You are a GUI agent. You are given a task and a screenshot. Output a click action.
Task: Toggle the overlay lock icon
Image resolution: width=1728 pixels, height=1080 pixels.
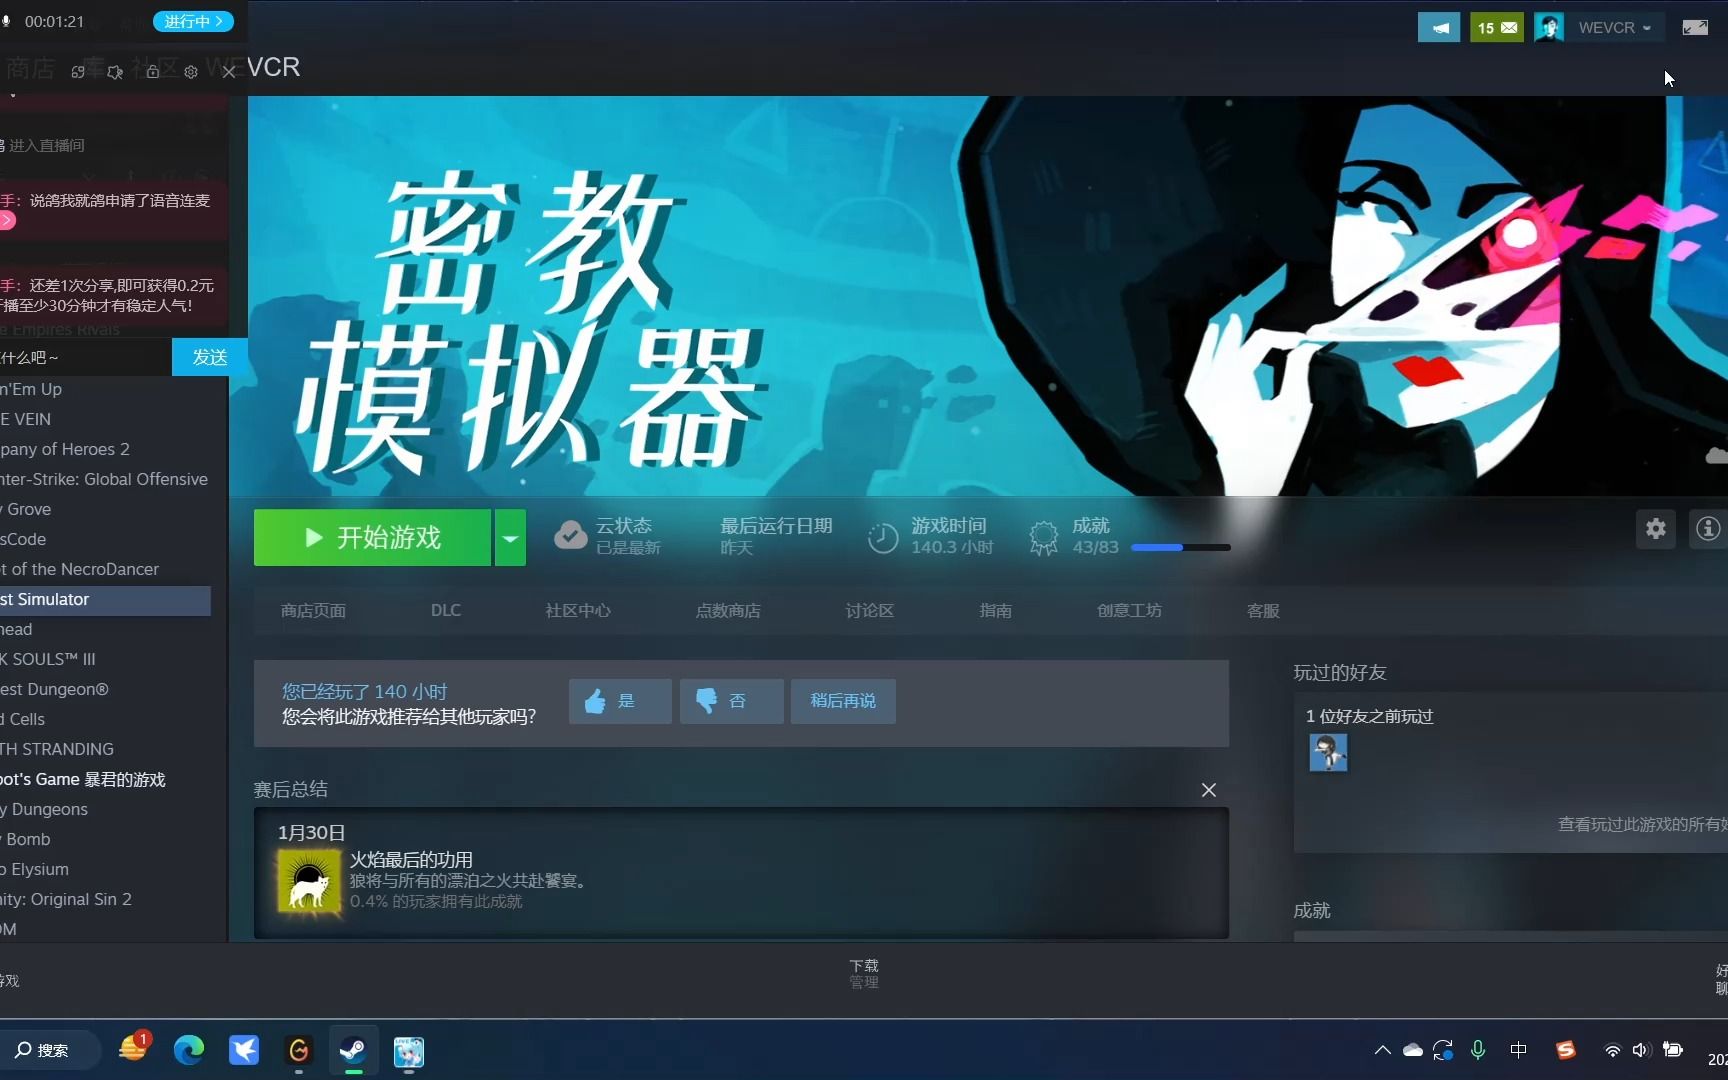(153, 72)
